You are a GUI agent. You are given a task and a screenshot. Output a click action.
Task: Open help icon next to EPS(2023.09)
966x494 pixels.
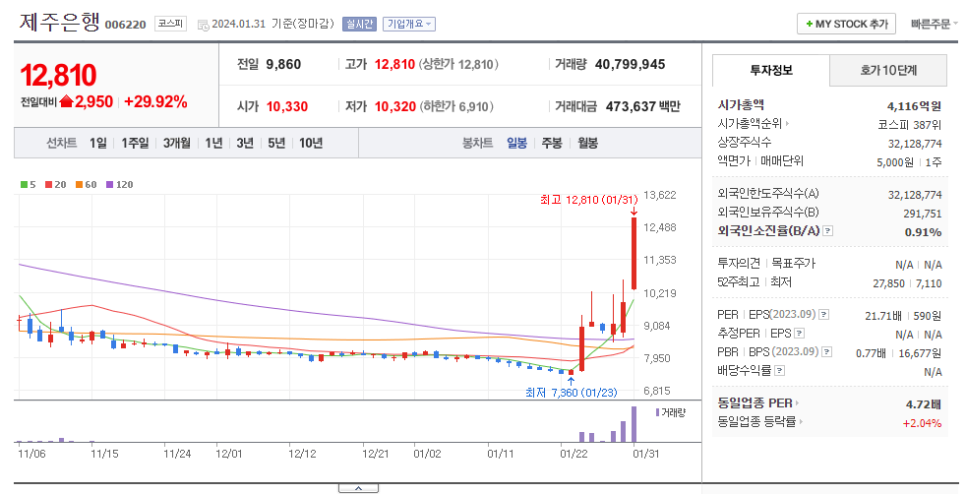[824, 315]
